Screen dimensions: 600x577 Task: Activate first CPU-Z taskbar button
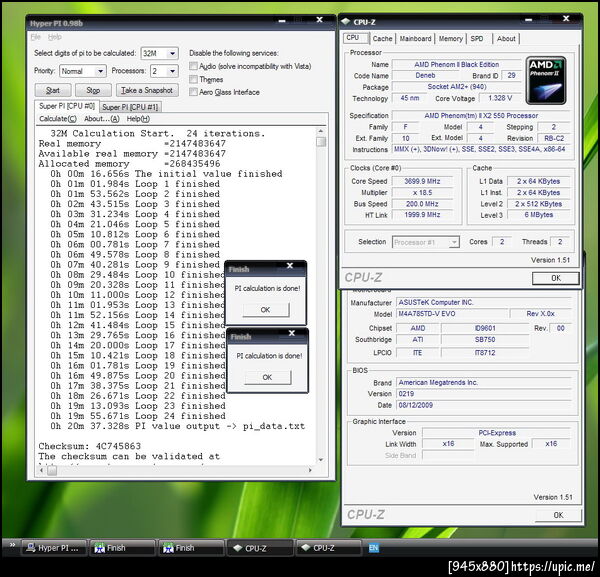(x=260, y=548)
